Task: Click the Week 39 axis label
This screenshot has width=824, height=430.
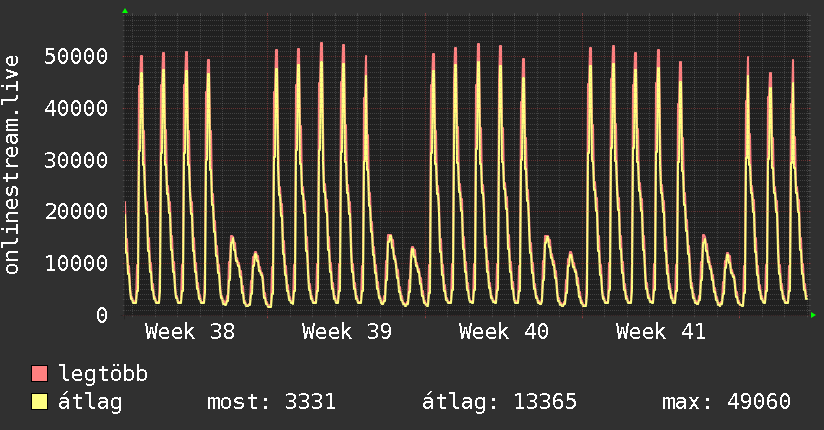Action: click(347, 332)
